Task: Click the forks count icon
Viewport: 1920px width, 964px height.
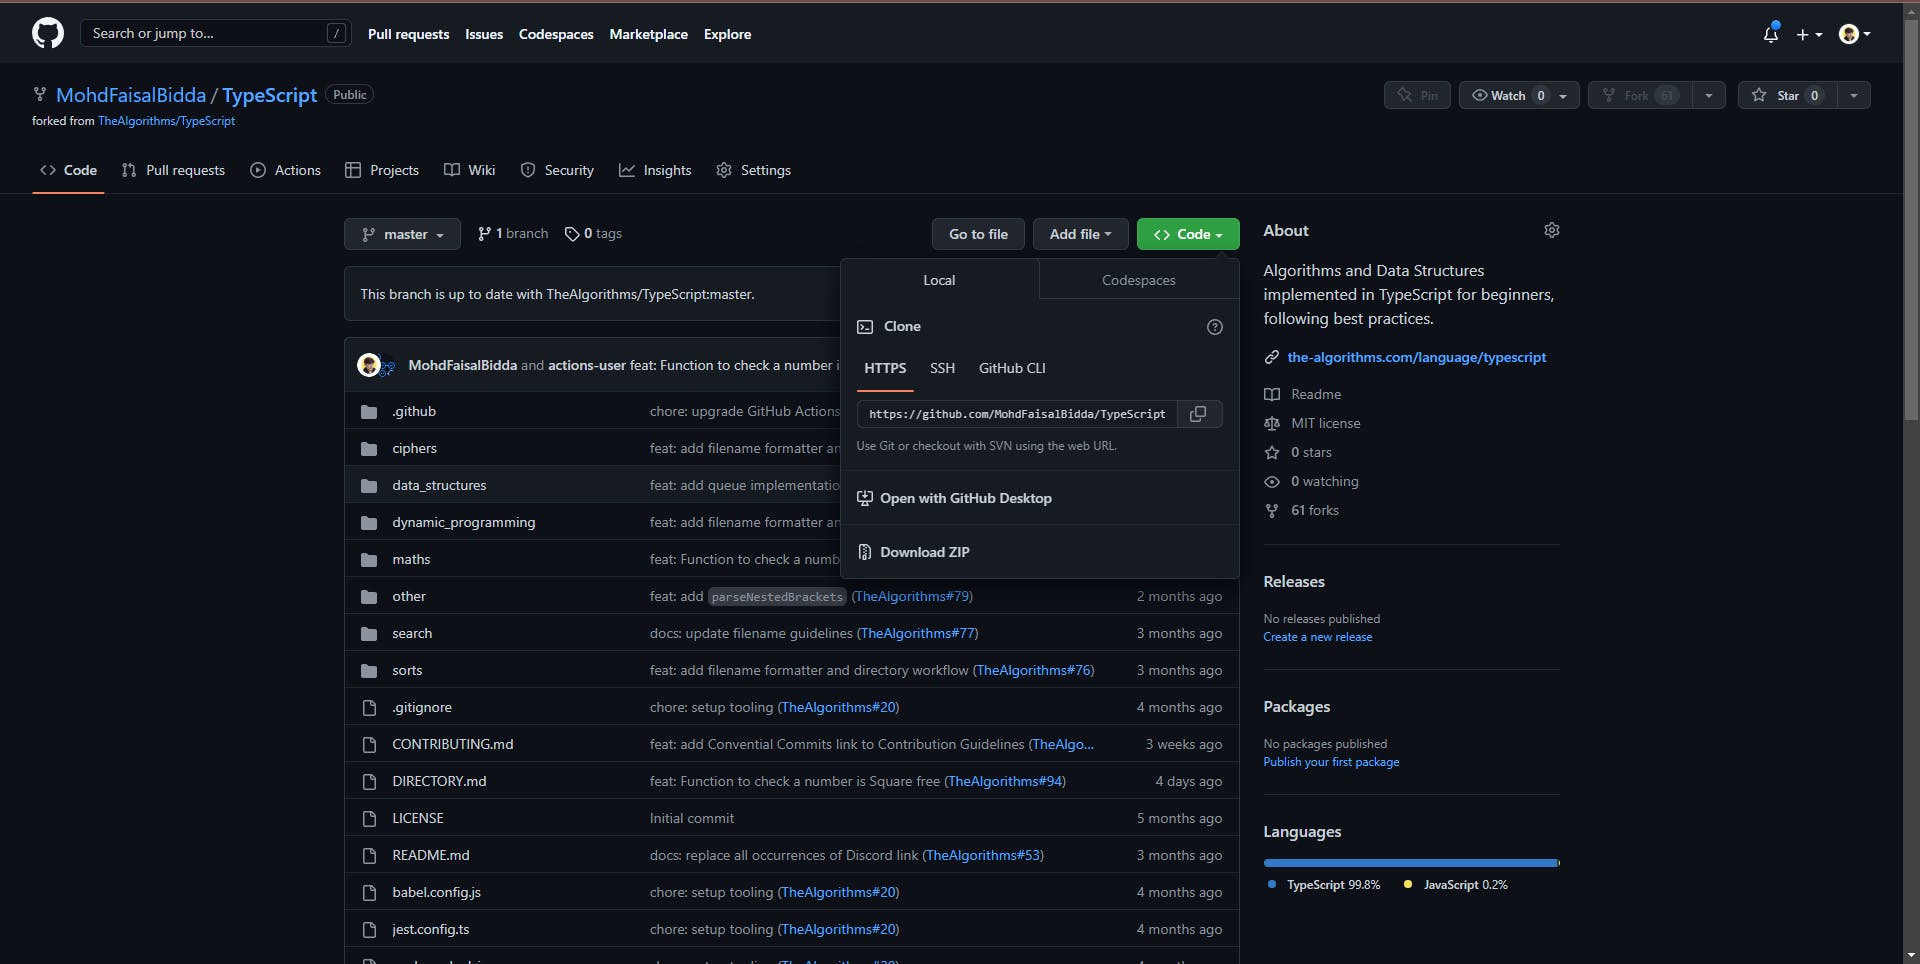Action: click(1272, 511)
